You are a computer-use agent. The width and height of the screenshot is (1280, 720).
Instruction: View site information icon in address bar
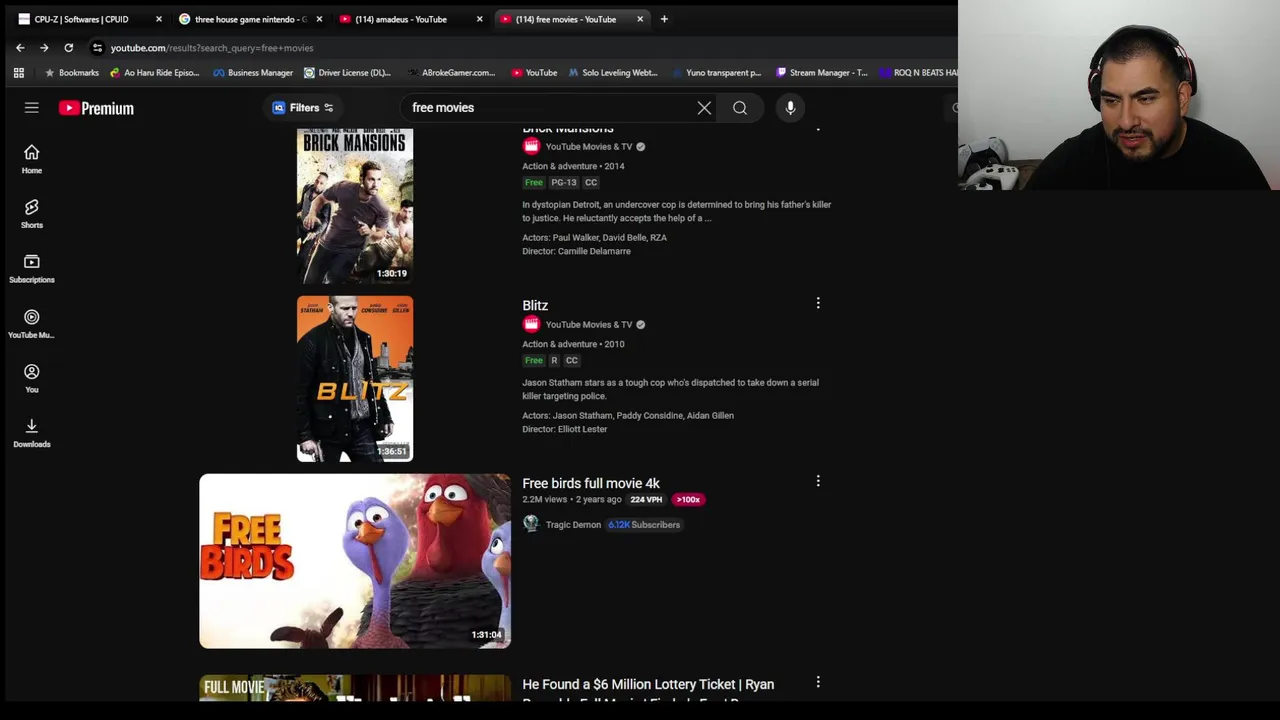click(97, 48)
